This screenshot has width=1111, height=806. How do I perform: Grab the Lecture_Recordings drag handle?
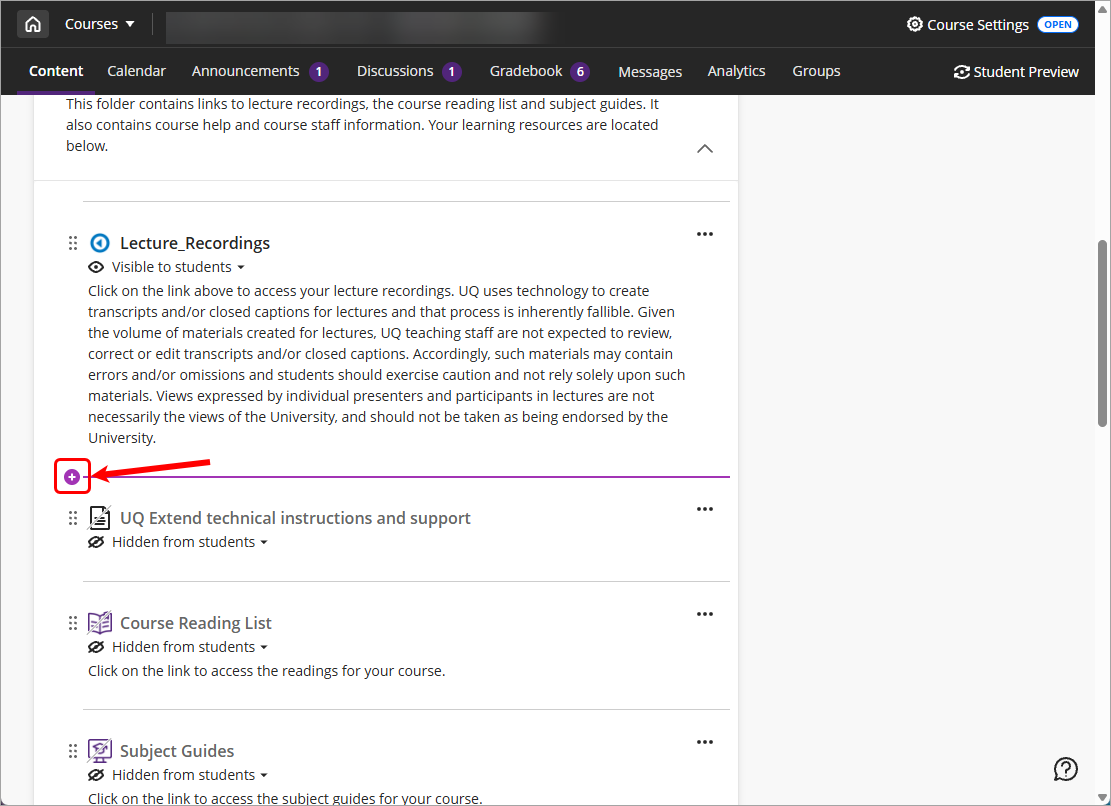tap(72, 243)
